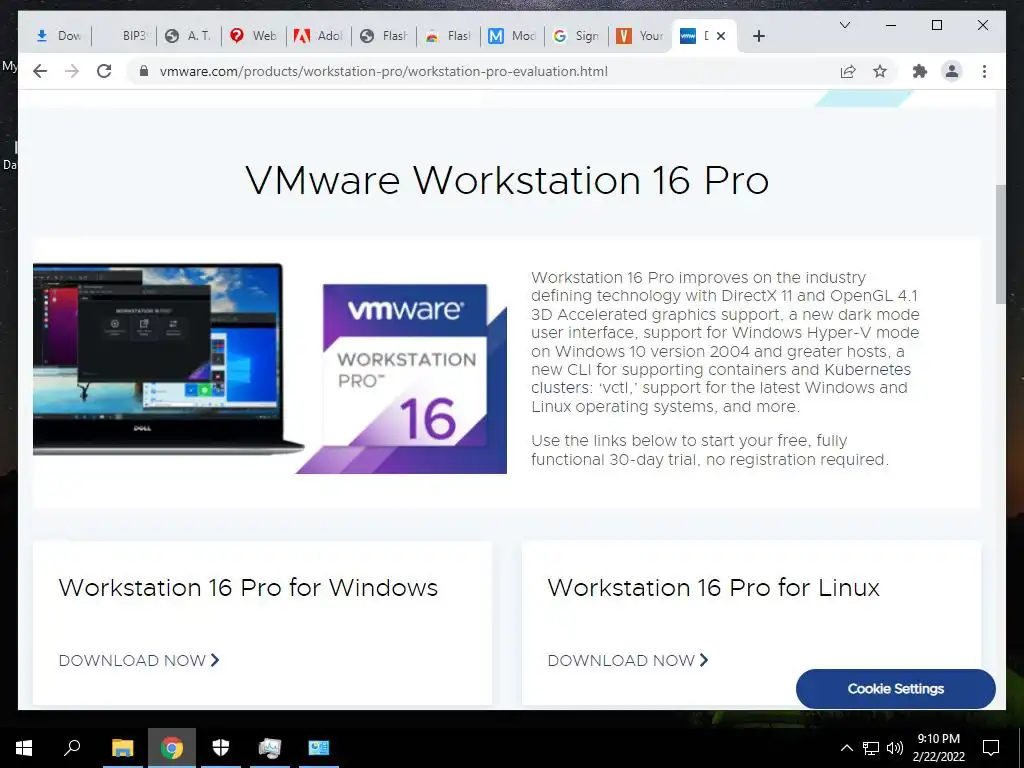Open Cookie Settings

(895, 688)
